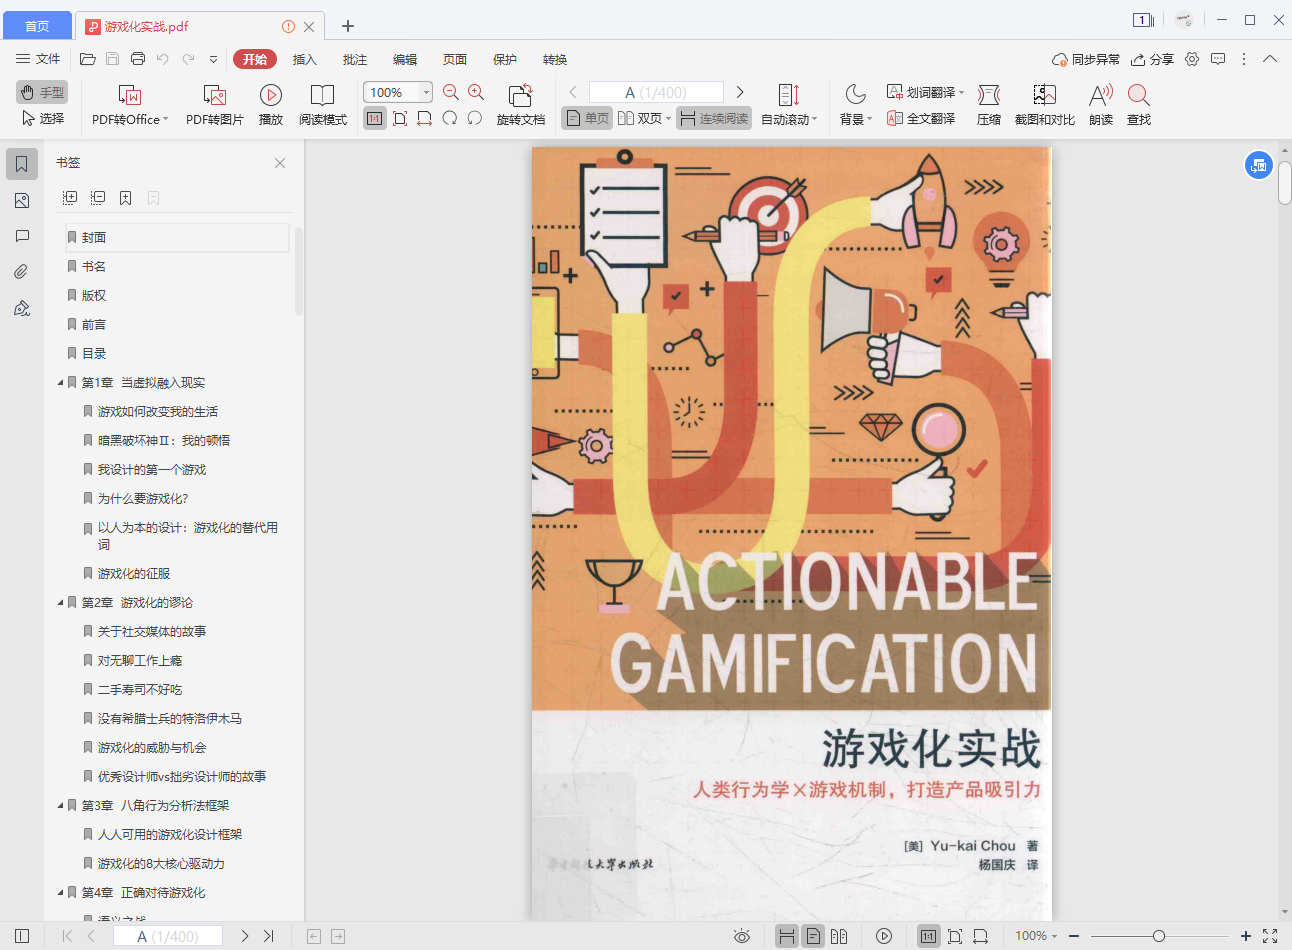Click the floating blue convert button
Viewport: 1292px width, 950px height.
[1258, 165]
